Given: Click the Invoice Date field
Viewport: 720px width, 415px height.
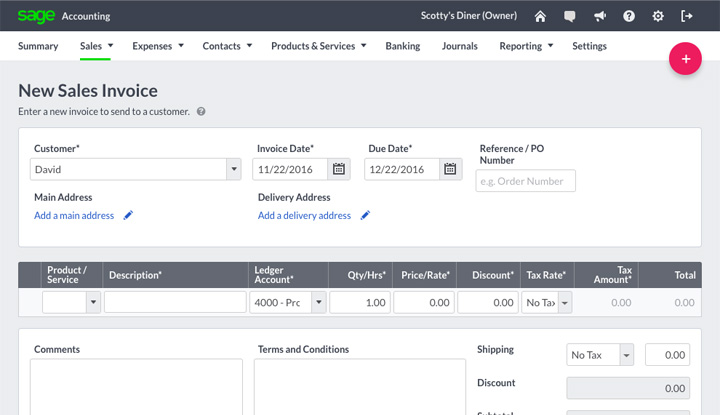Looking at the screenshot, I should [290, 169].
